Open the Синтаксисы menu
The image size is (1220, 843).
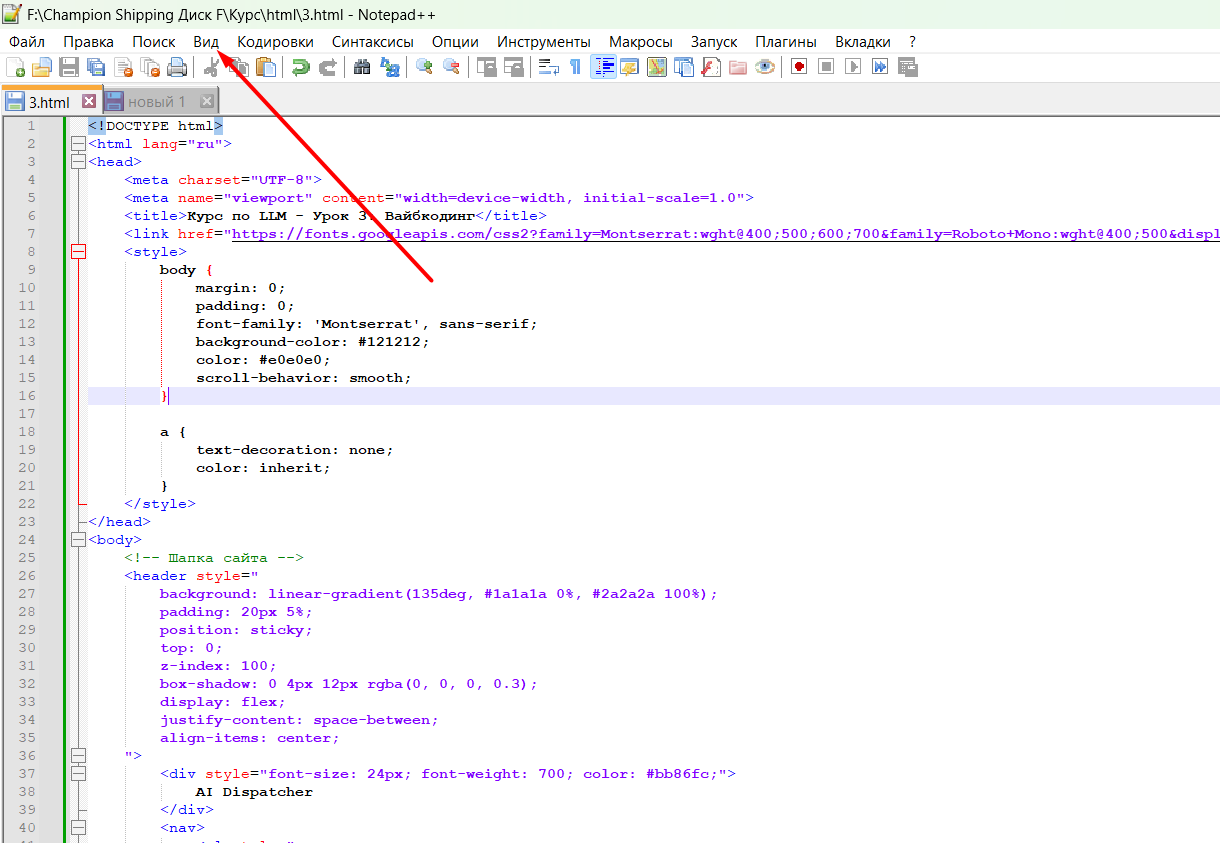tap(373, 42)
